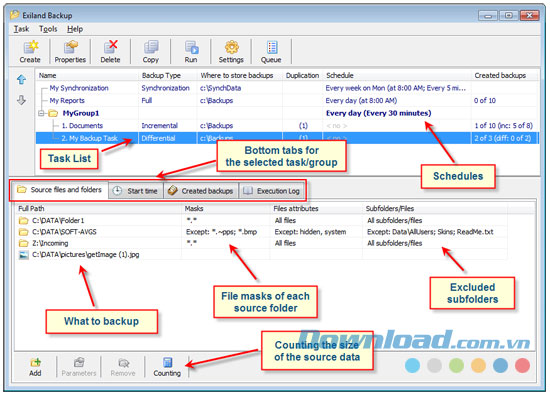Click folder icon of Z:\Incoming
Screen dimensions: 550x397
(24, 243)
